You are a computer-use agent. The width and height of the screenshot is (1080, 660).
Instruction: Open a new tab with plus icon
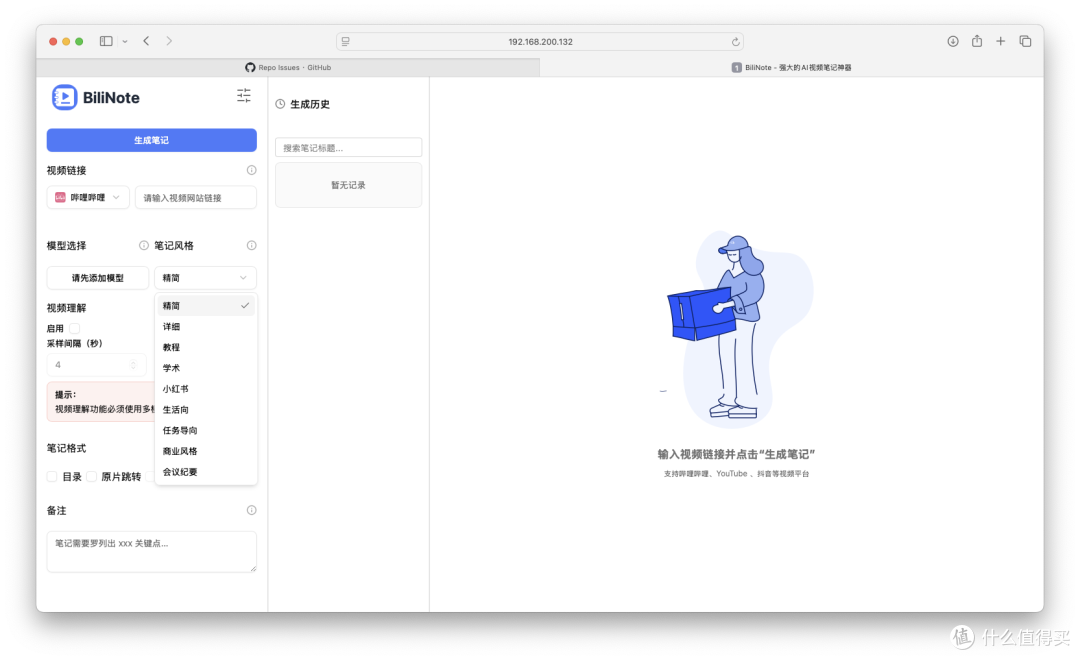click(1000, 41)
